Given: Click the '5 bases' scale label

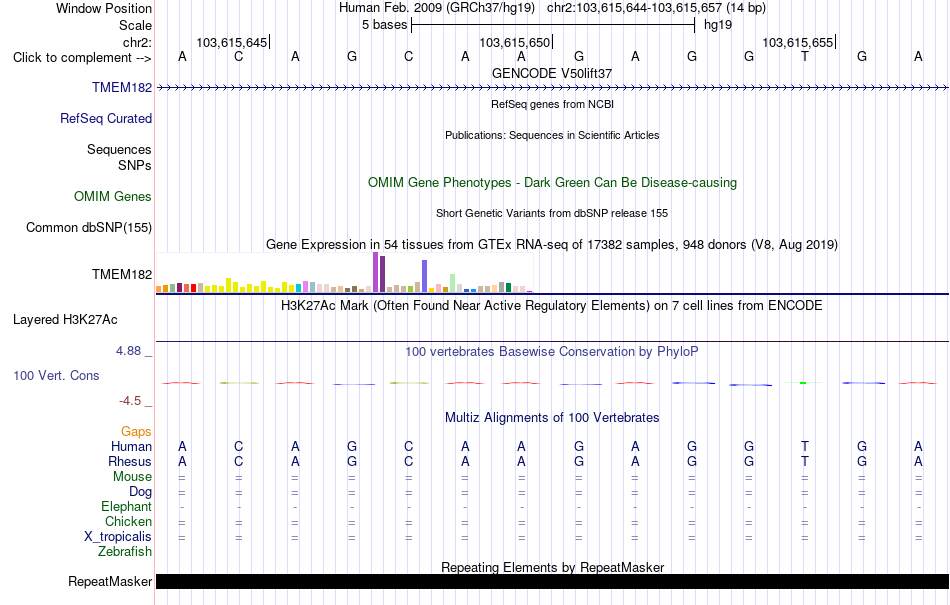Looking at the screenshot, I should pyautogui.click(x=384, y=25).
